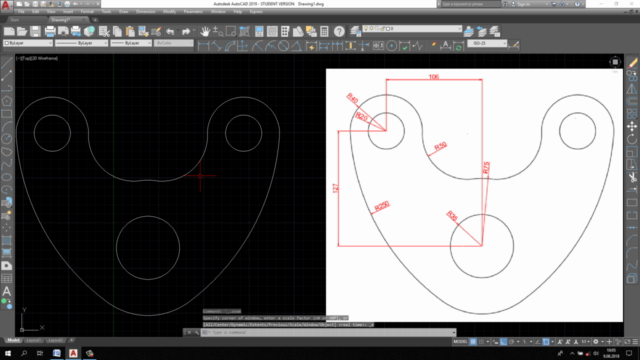Start Linear dimension tool
640x360 pixels.
pos(203,46)
